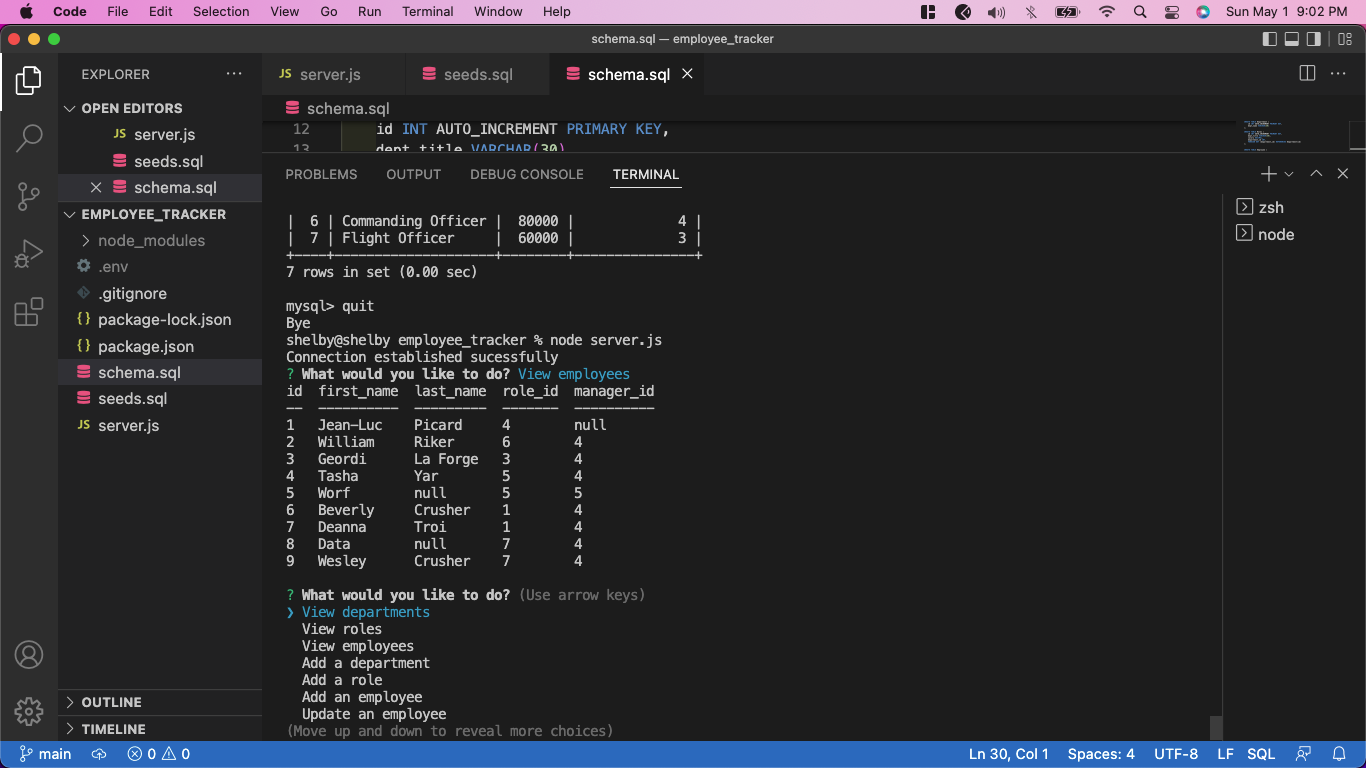Open the Search view
1366x768 pixels.
coord(29,138)
